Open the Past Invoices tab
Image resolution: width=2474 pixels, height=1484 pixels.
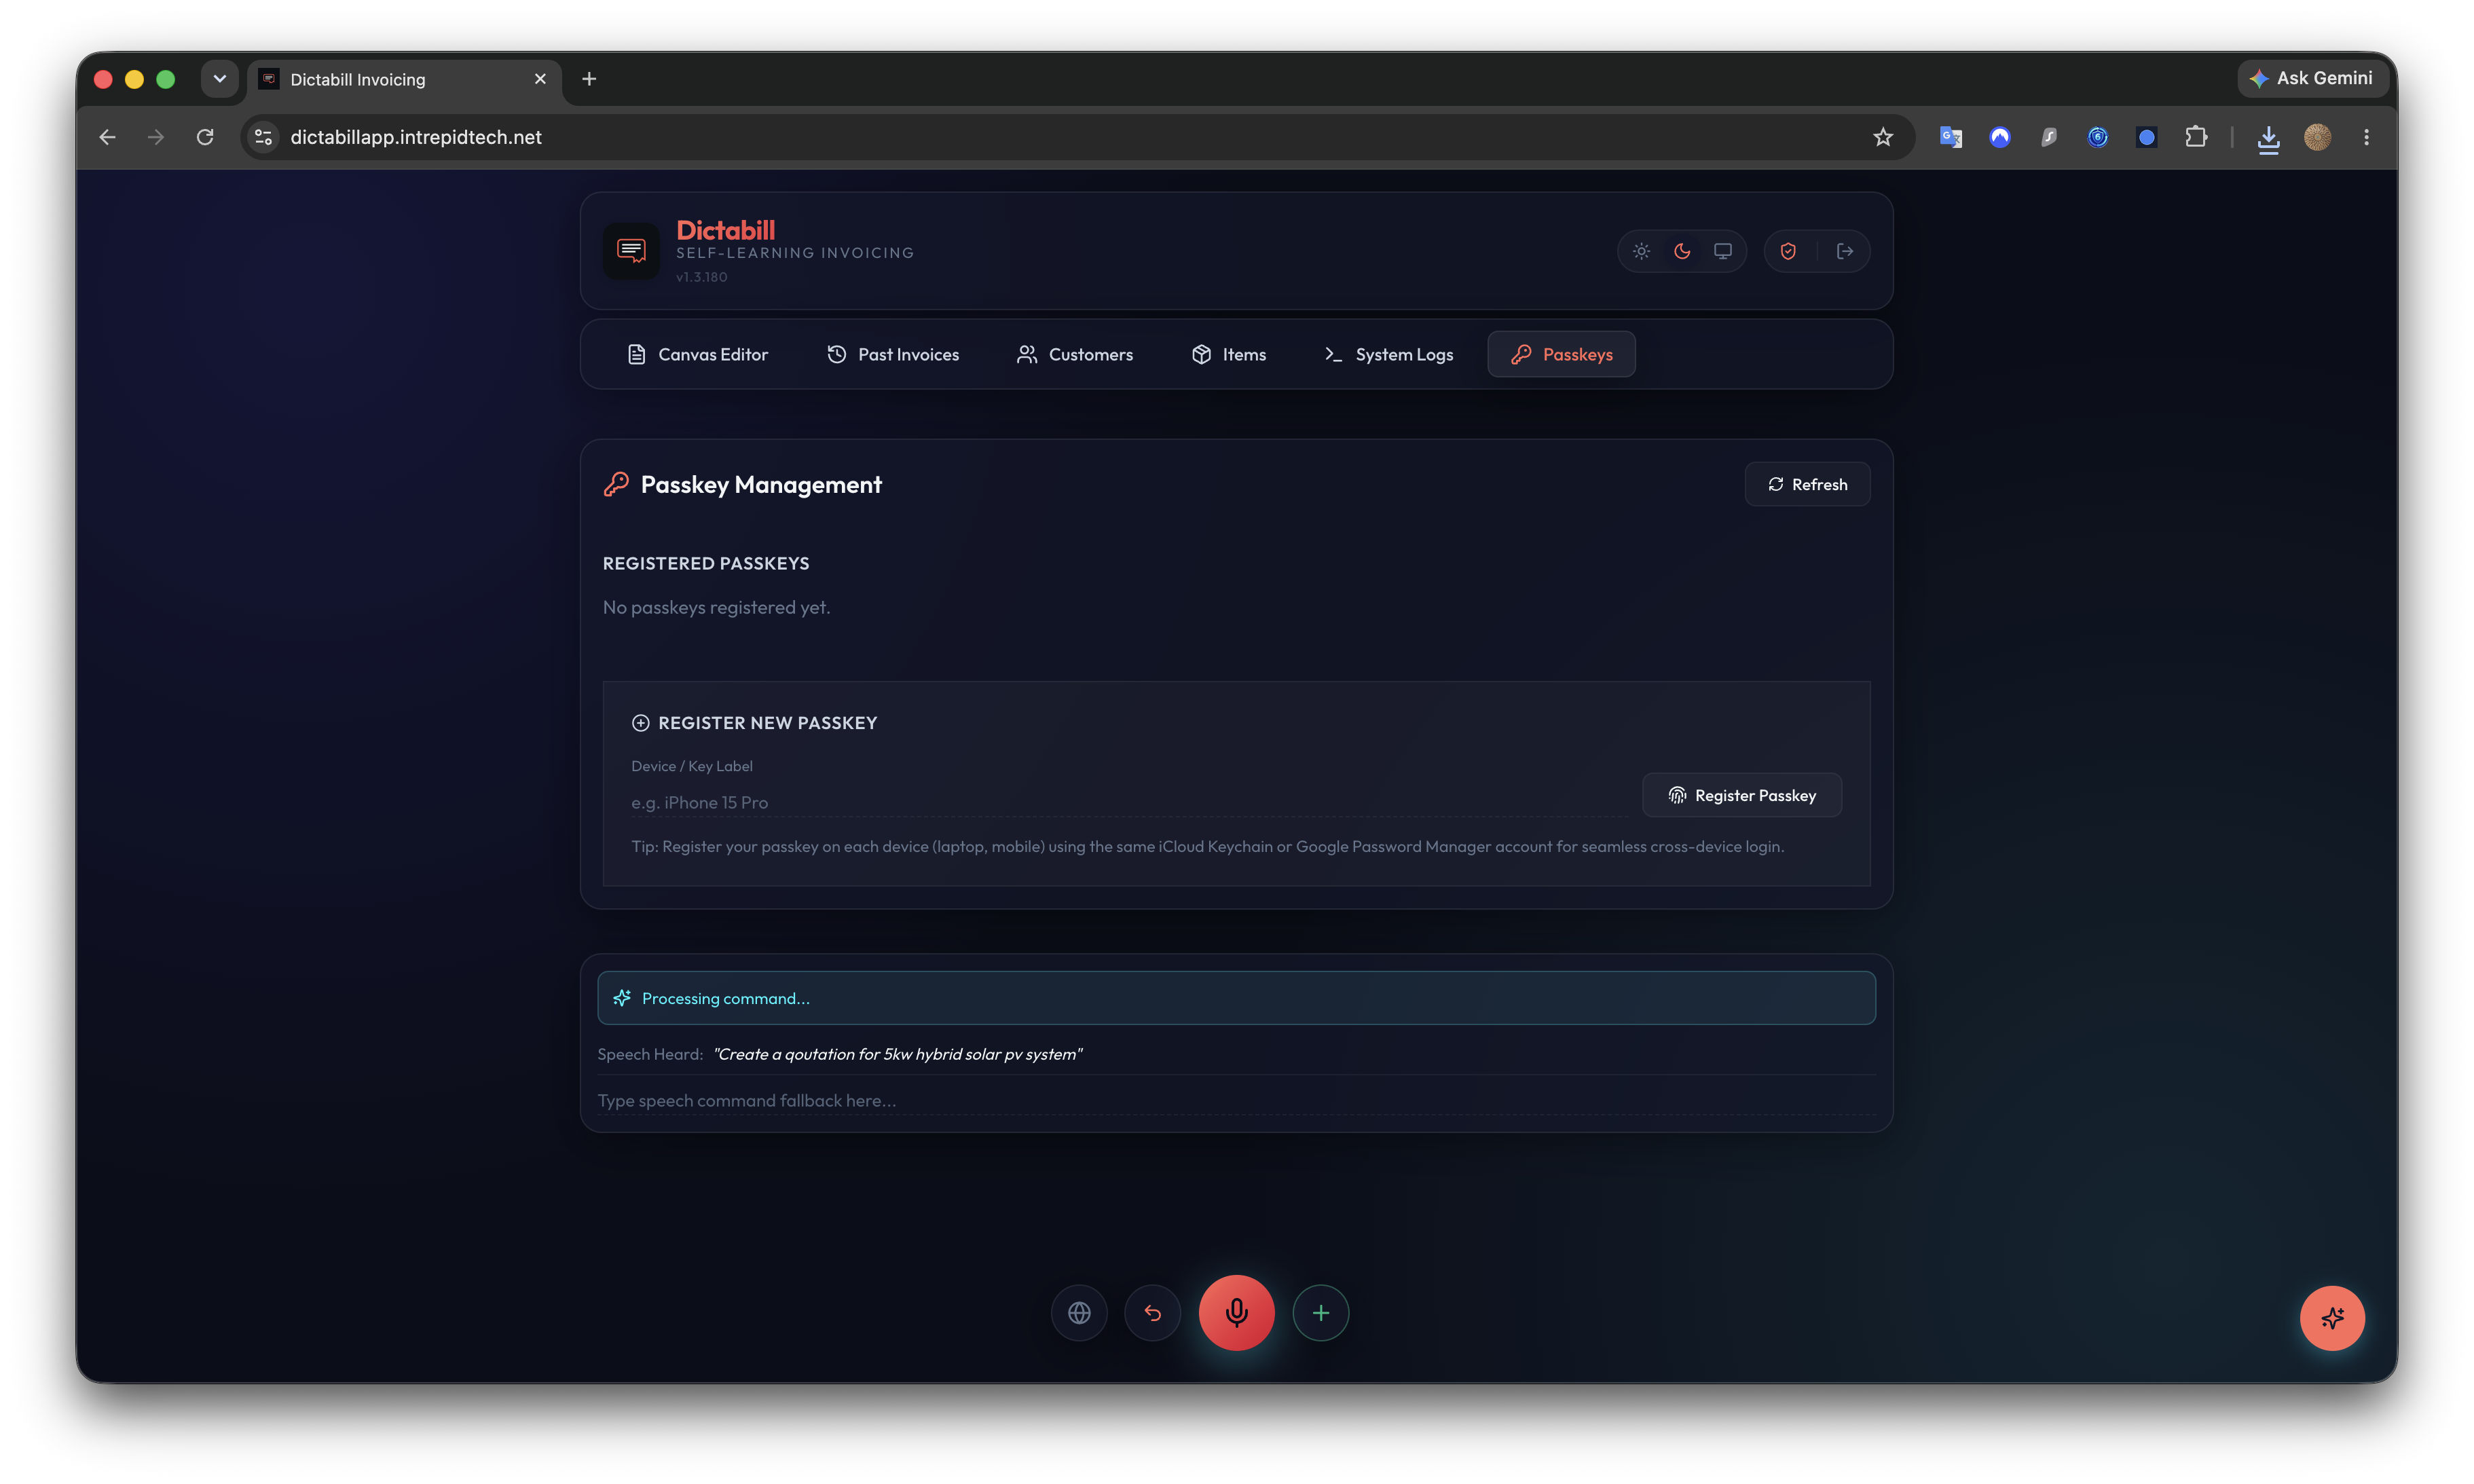[893, 354]
